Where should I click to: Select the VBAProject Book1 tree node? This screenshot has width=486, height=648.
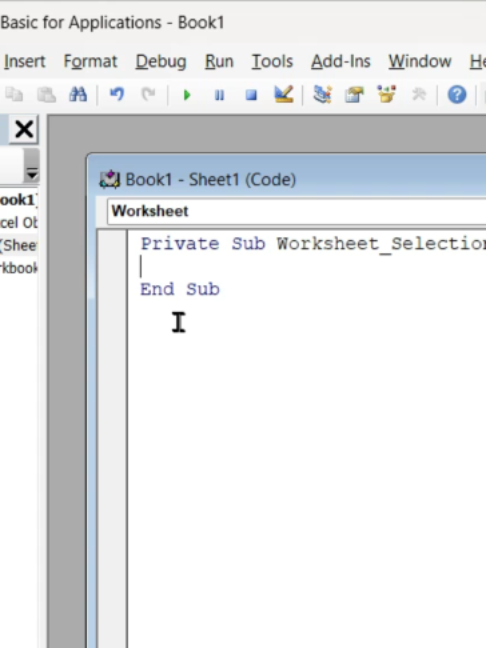click(19, 200)
